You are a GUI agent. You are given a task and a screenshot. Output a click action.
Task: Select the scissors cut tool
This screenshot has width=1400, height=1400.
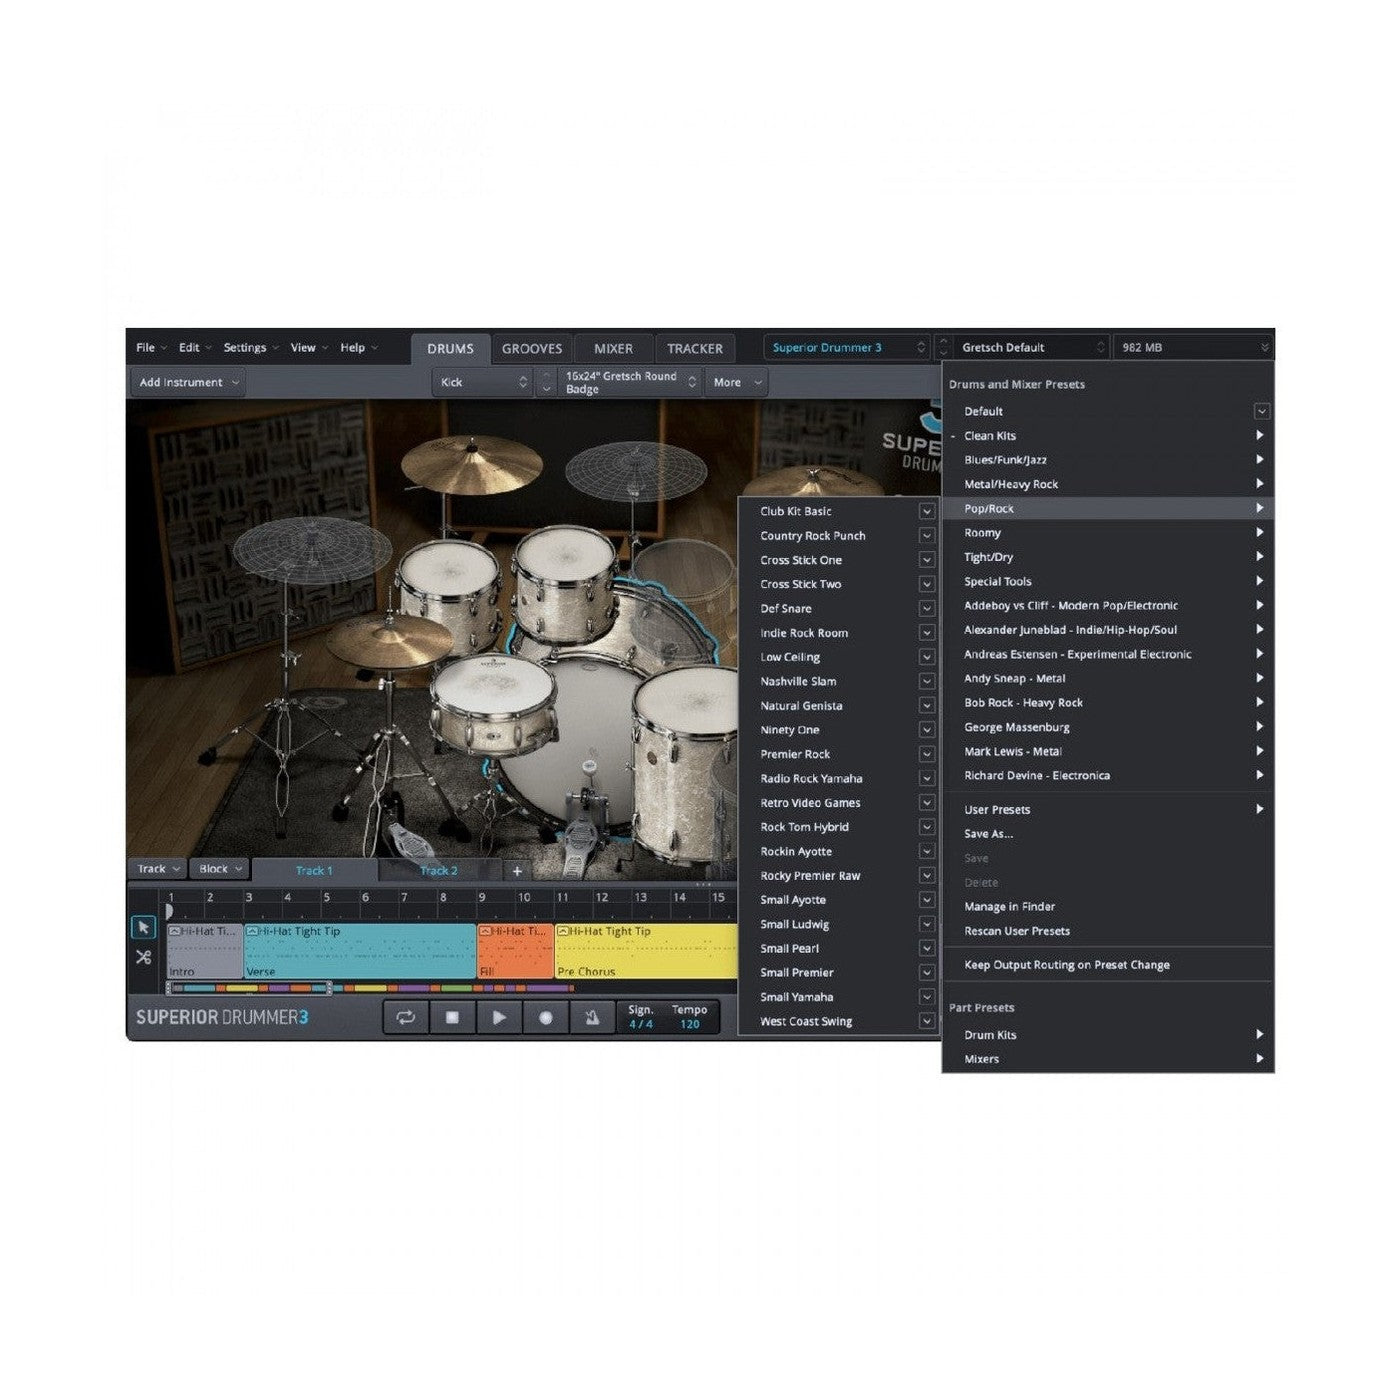coord(143,957)
